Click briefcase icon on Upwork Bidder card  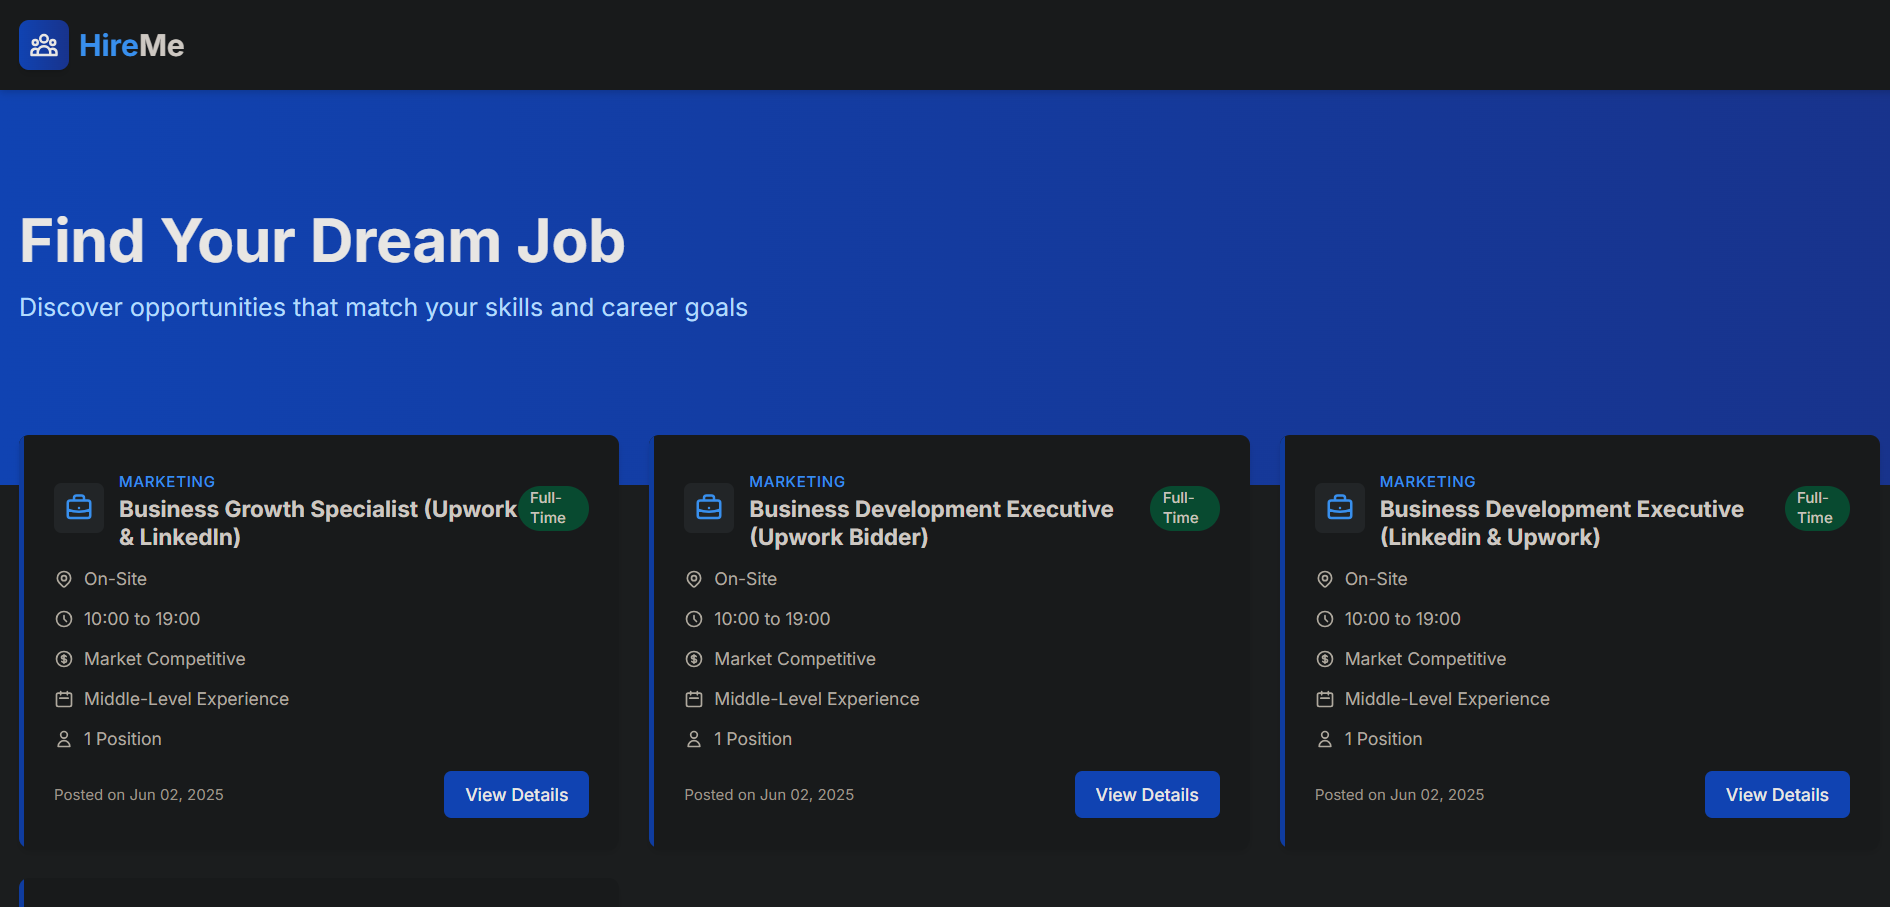pos(709,508)
